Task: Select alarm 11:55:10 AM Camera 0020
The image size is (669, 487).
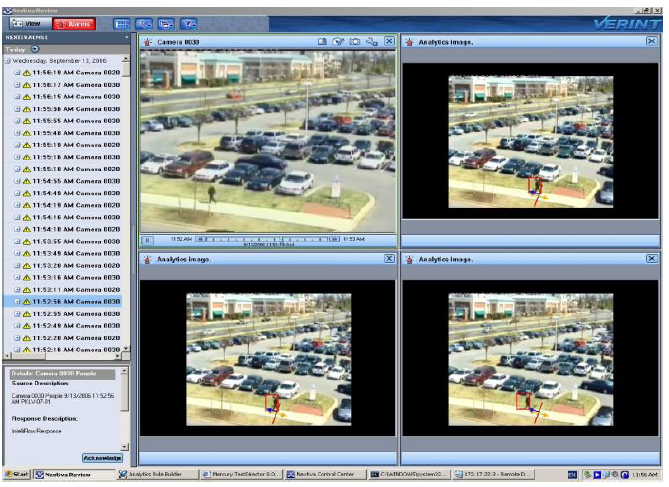Action: (76, 169)
